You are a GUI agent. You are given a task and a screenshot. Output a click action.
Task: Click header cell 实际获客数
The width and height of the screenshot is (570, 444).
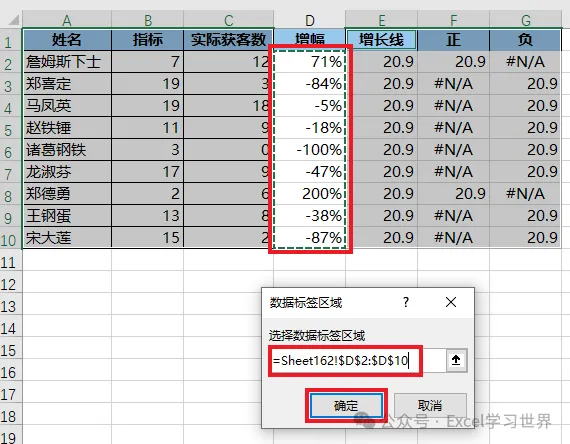coord(229,40)
